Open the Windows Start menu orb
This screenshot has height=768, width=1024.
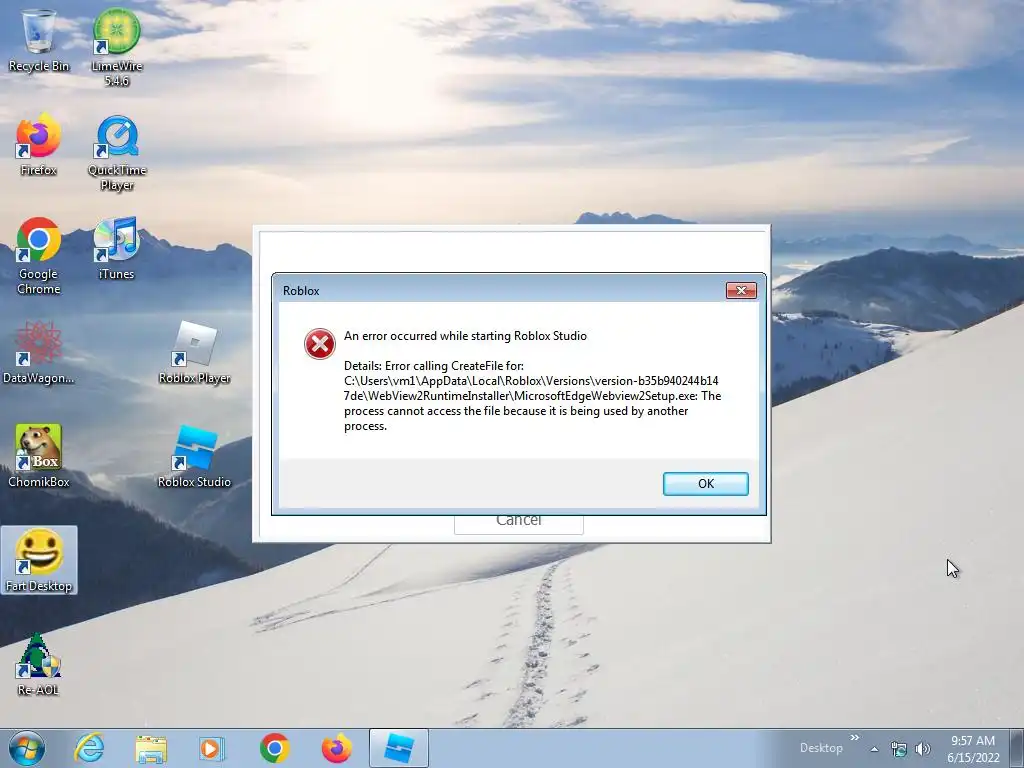(x=27, y=748)
